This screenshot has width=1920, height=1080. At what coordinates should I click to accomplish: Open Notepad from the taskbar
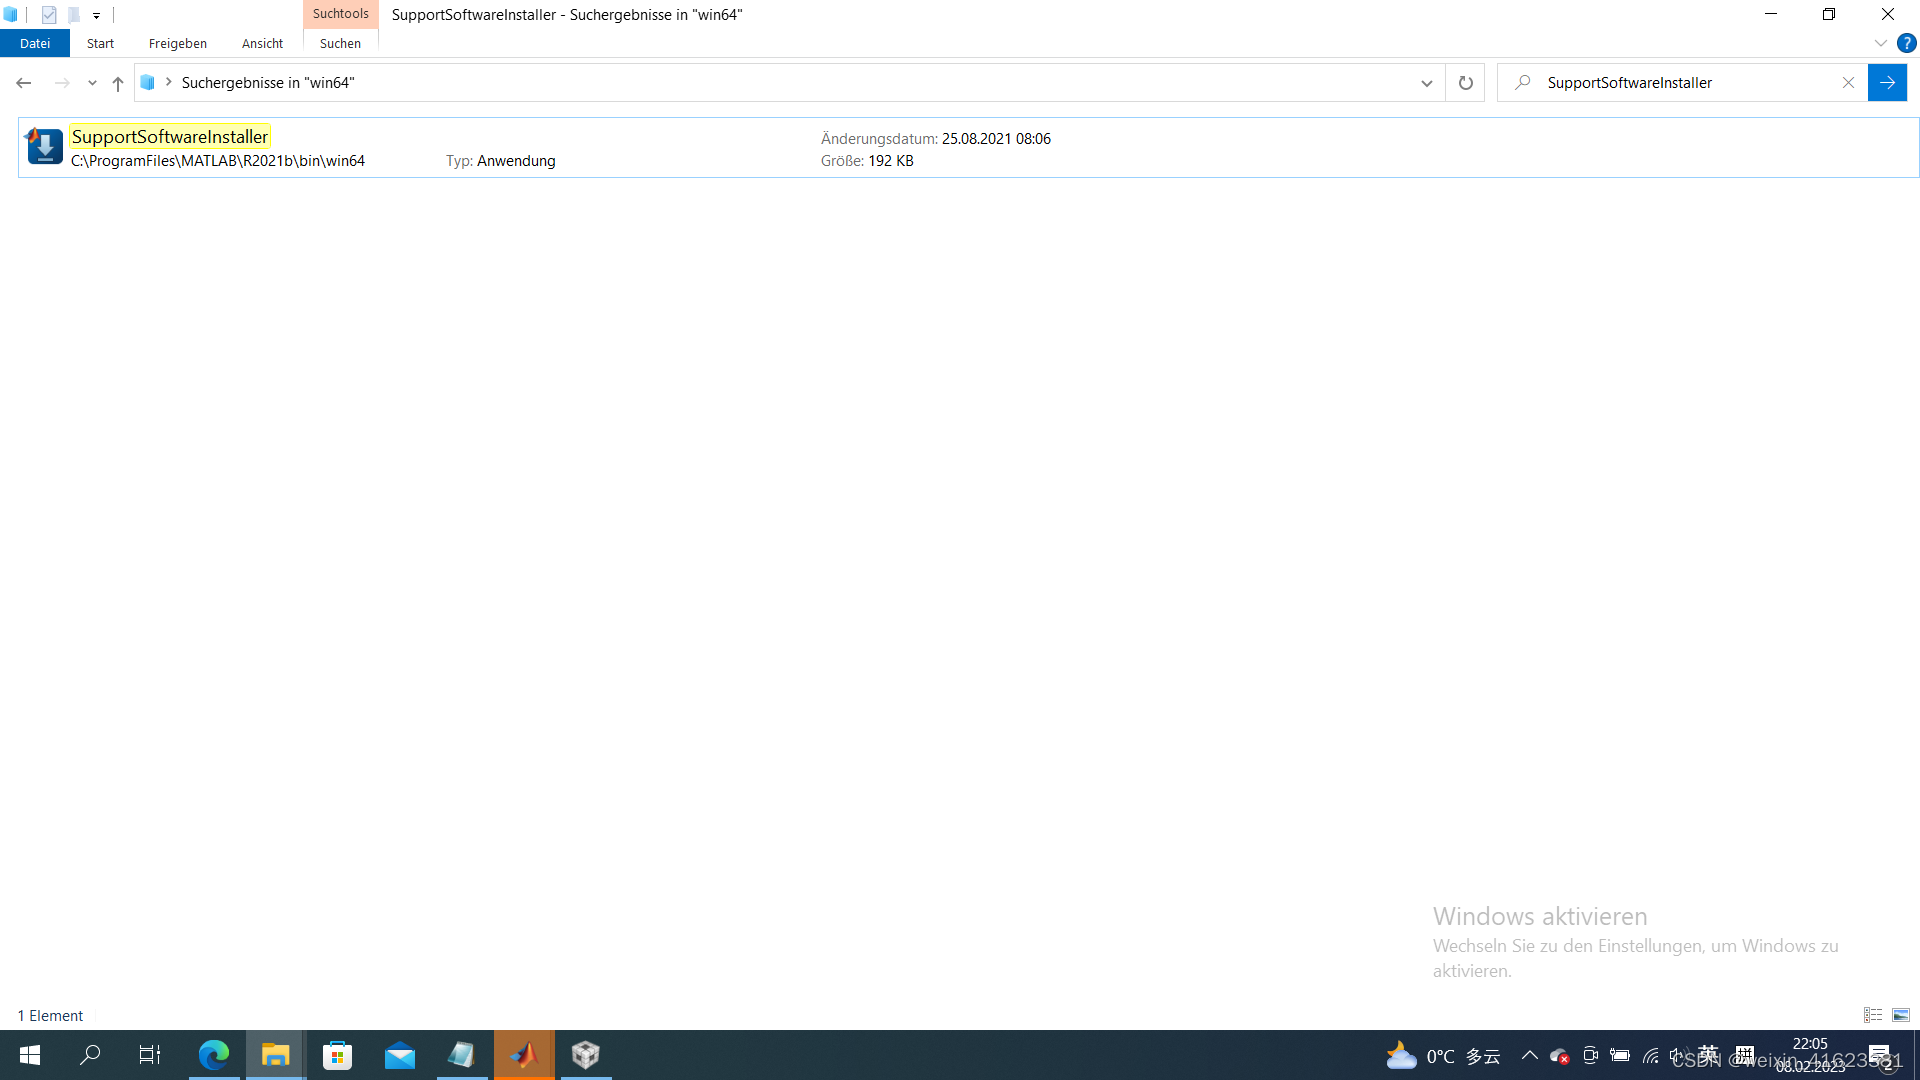coord(462,1055)
